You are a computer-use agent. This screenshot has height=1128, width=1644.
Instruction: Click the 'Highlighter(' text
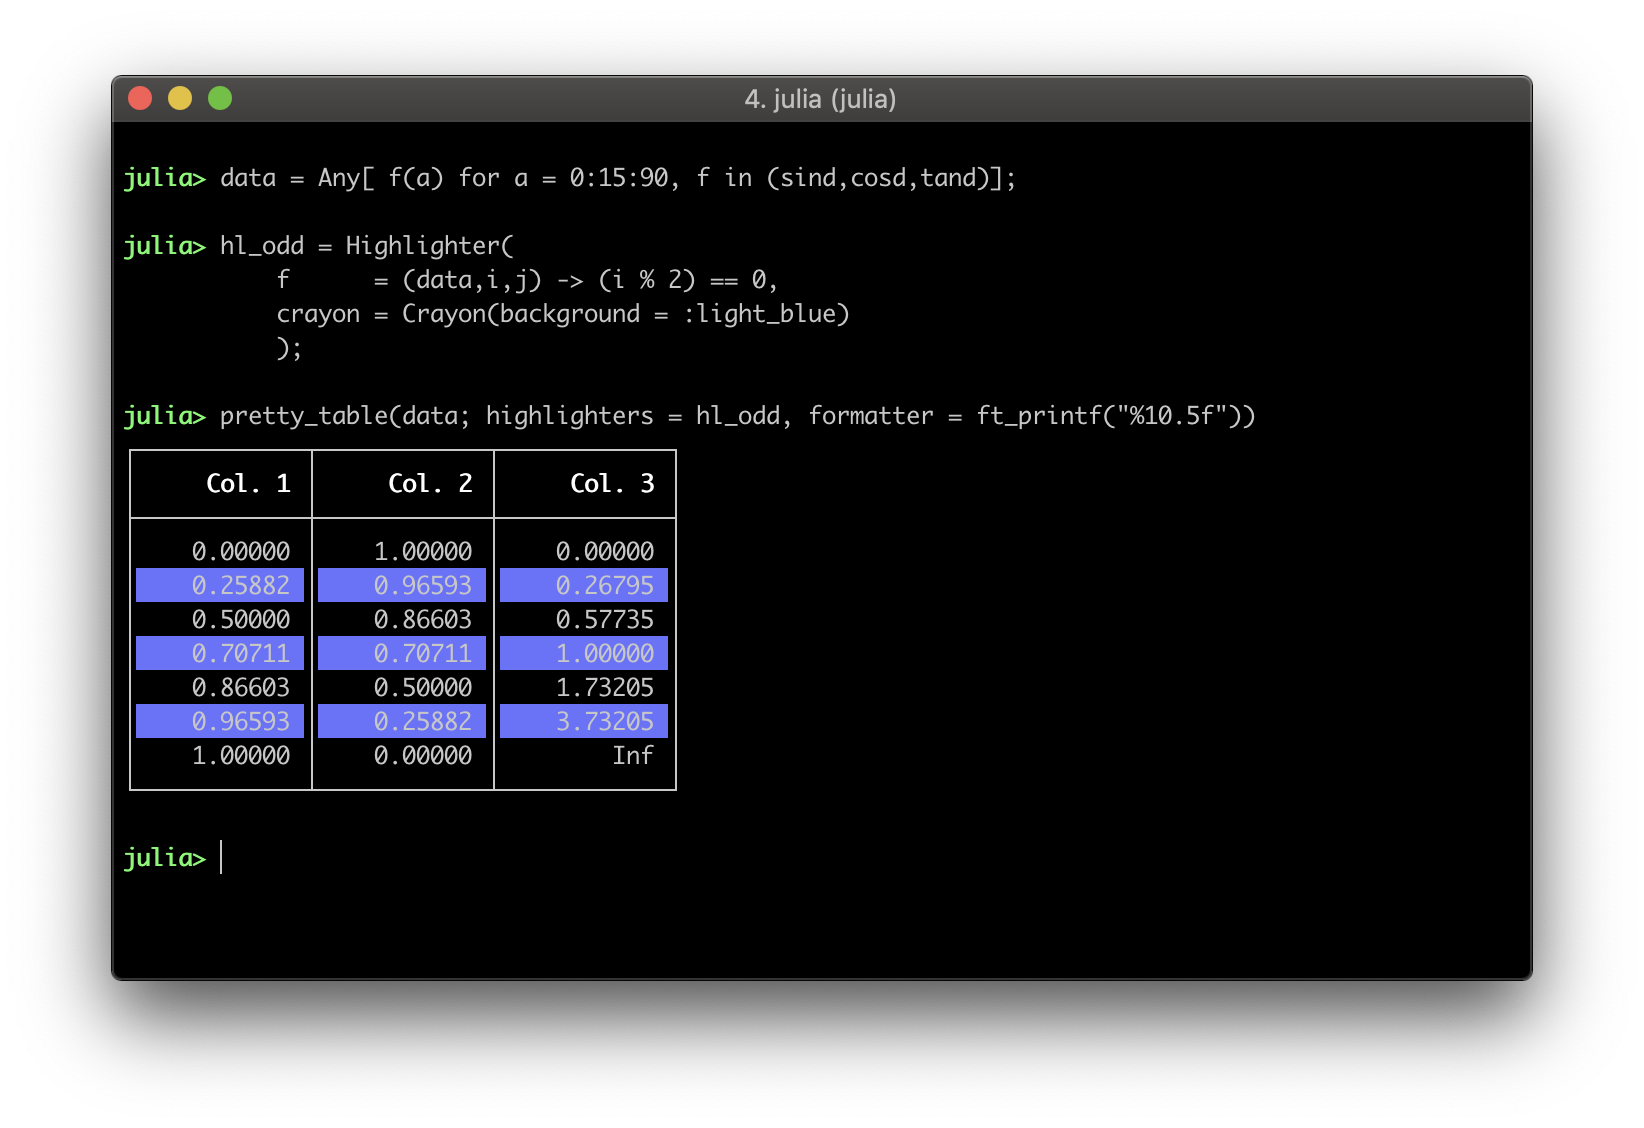point(429,246)
